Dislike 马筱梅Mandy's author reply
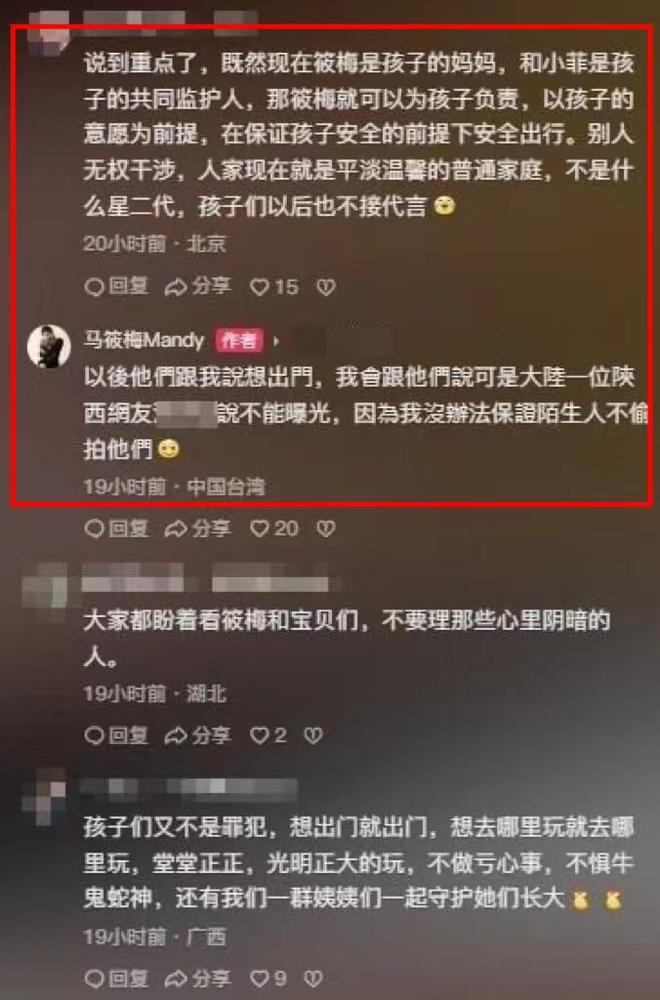Screen dimensions: 660x1000 pos(326,529)
